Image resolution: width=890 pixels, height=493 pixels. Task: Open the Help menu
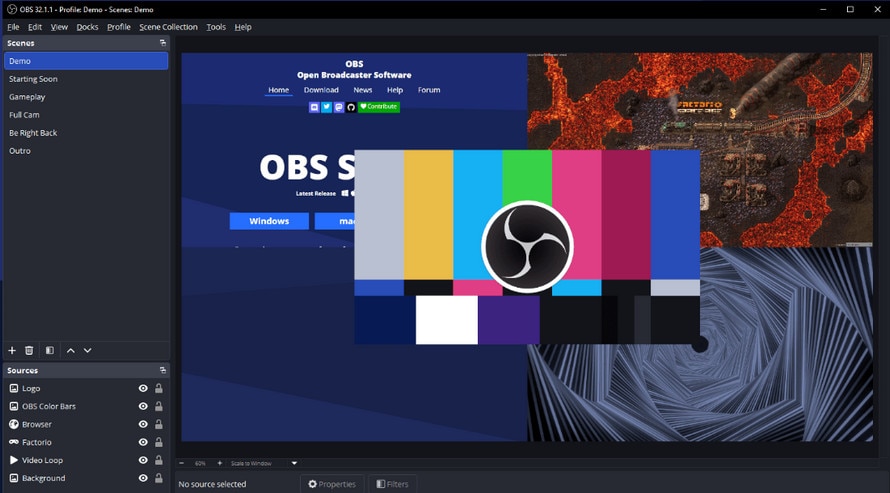click(243, 27)
